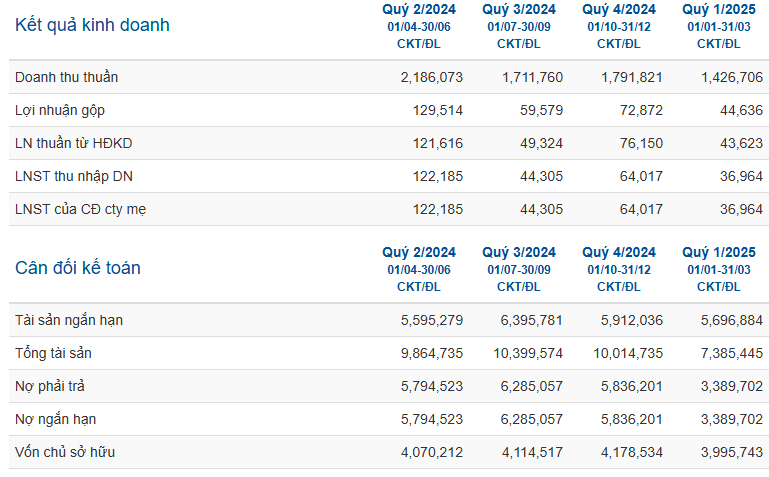Select the Tổng tài sản row label
This screenshot has width=769, height=477.
pyautogui.click(x=58, y=353)
